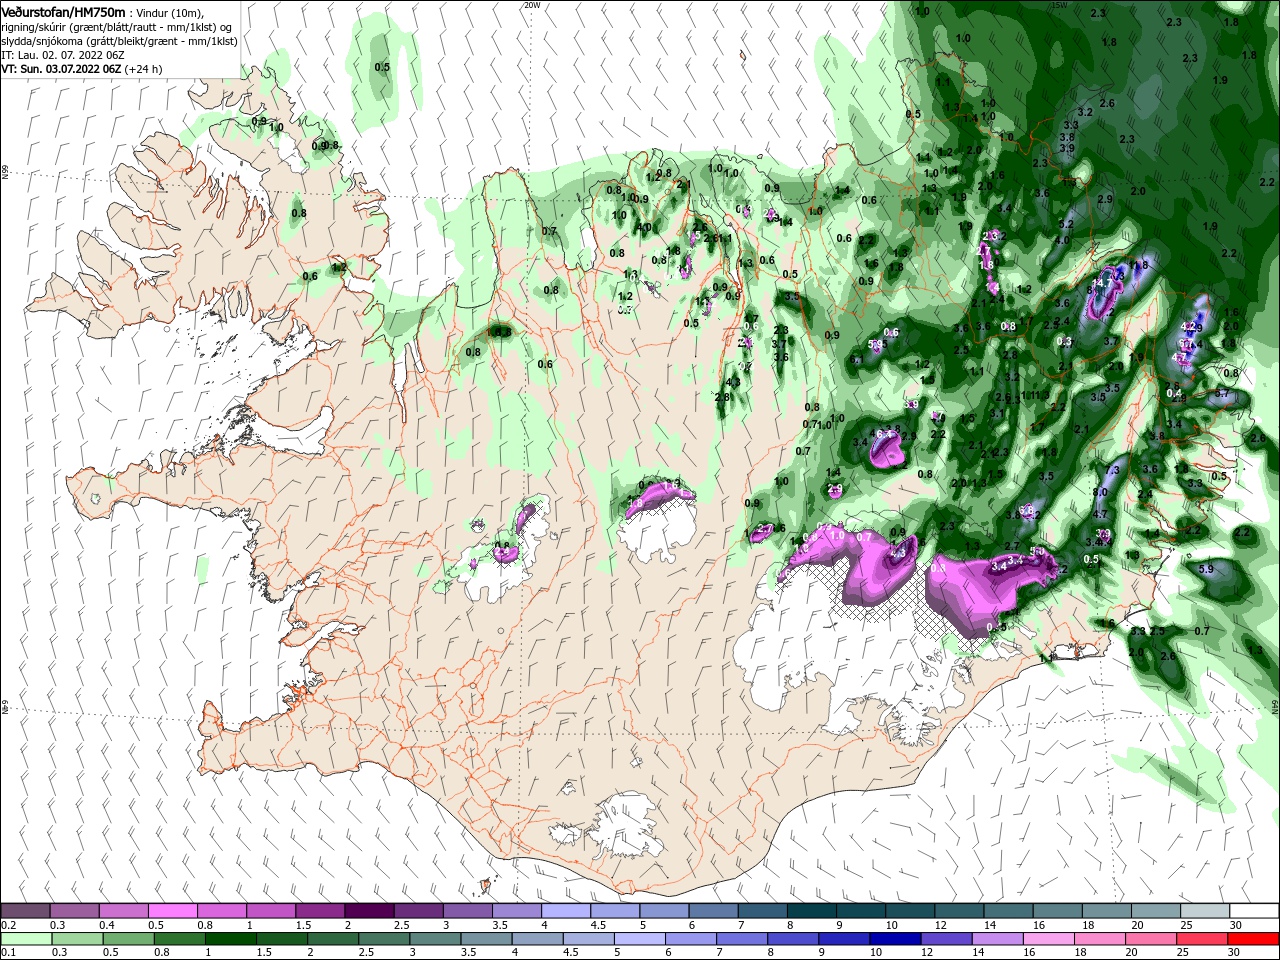Click the 2.5 swatch in the rain legend row
1280x960 pixels.
click(x=384, y=939)
